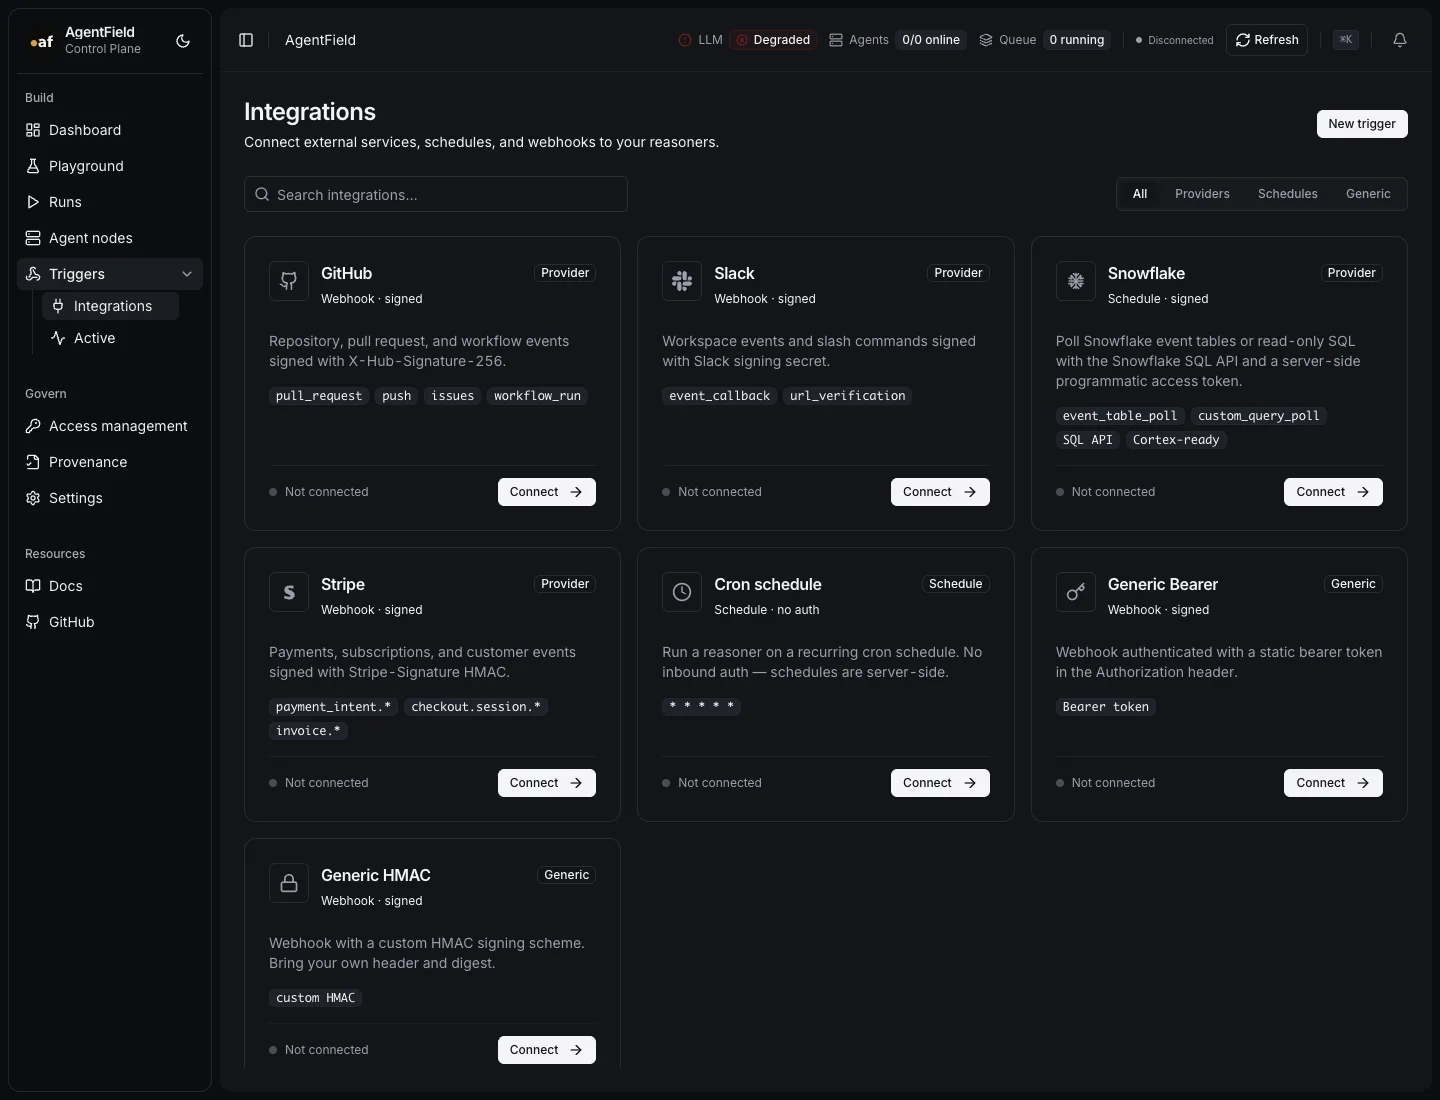Screen dimensions: 1440x1100
Task: Click the Refresh button
Action: pyautogui.click(x=1267, y=40)
